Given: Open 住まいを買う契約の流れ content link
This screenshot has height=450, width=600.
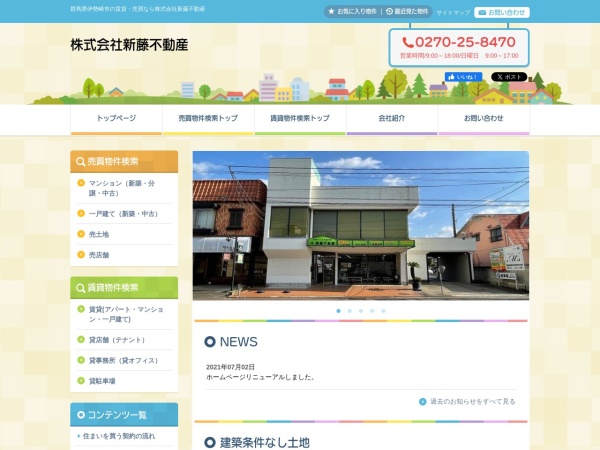Looking at the screenshot, I should [119, 436].
